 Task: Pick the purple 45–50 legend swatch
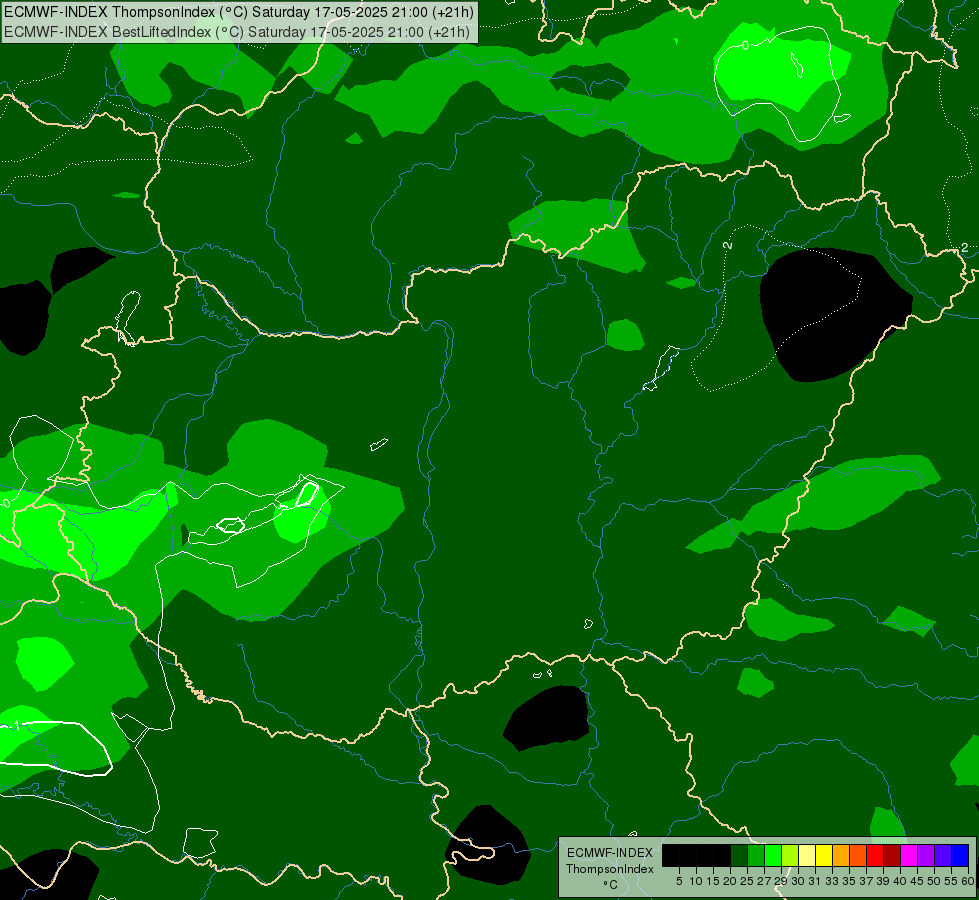pyautogui.click(x=926, y=855)
